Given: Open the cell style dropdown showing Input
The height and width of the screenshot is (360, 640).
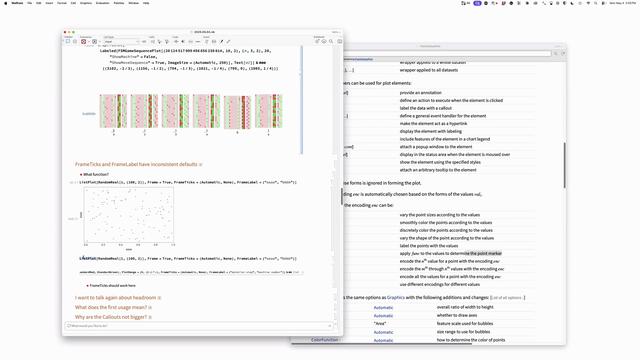Looking at the screenshot, I should 121,41.
